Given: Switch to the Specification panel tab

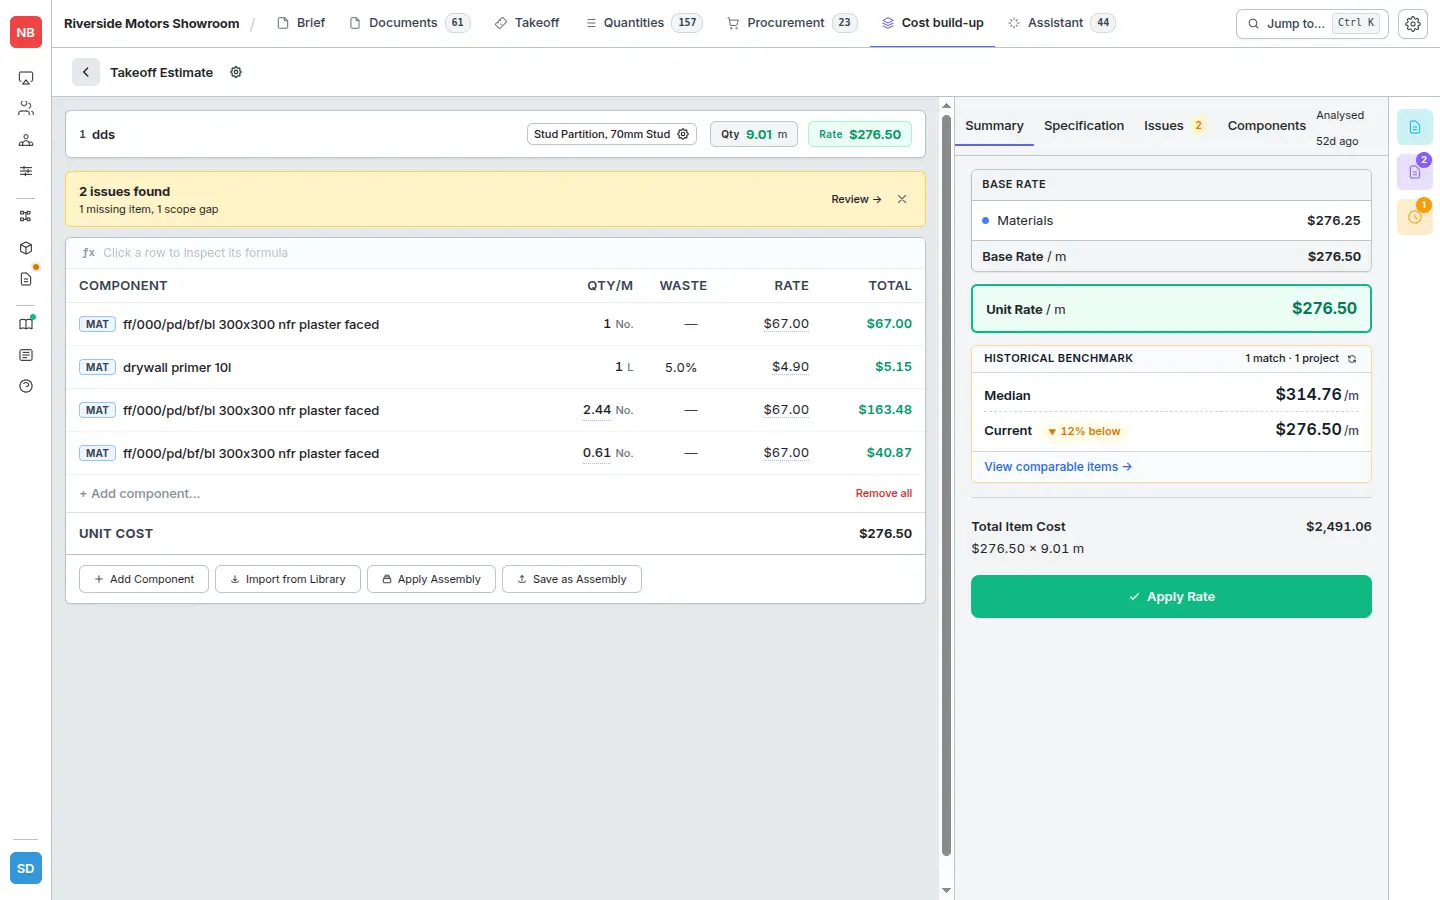Looking at the screenshot, I should point(1084,126).
